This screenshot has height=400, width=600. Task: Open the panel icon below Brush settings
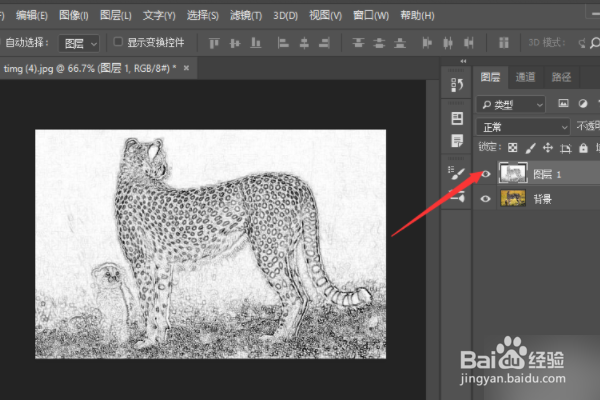click(x=457, y=196)
